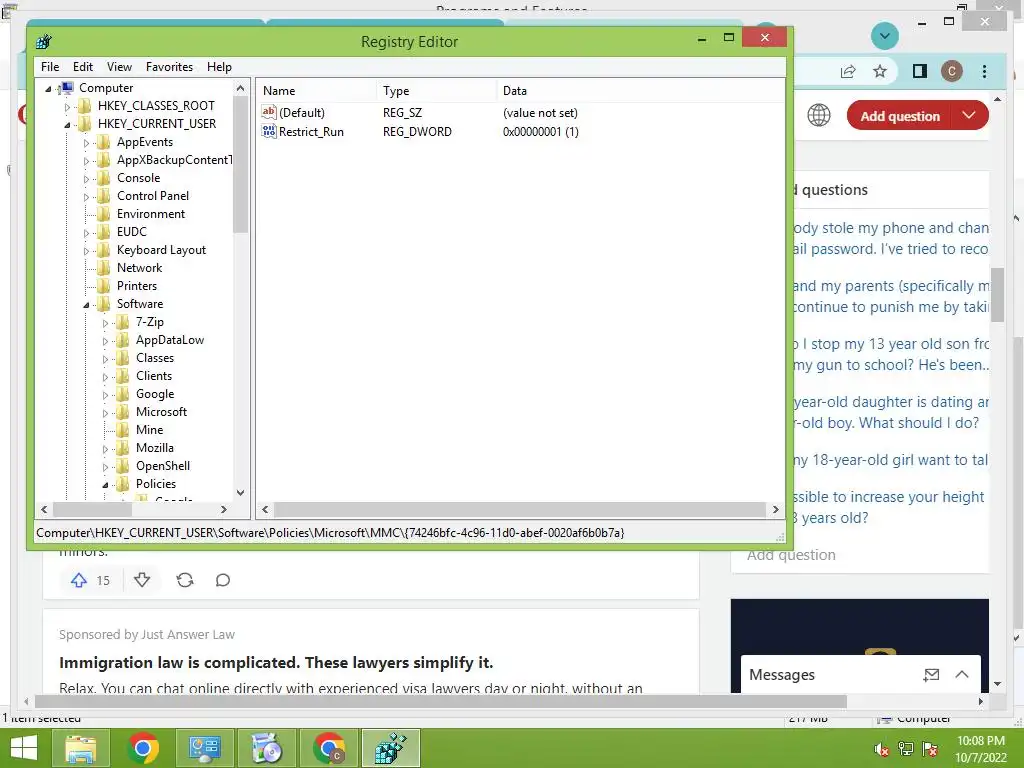Open the Favorites menu in Registry Editor
The image size is (1024, 768).
pos(169,67)
